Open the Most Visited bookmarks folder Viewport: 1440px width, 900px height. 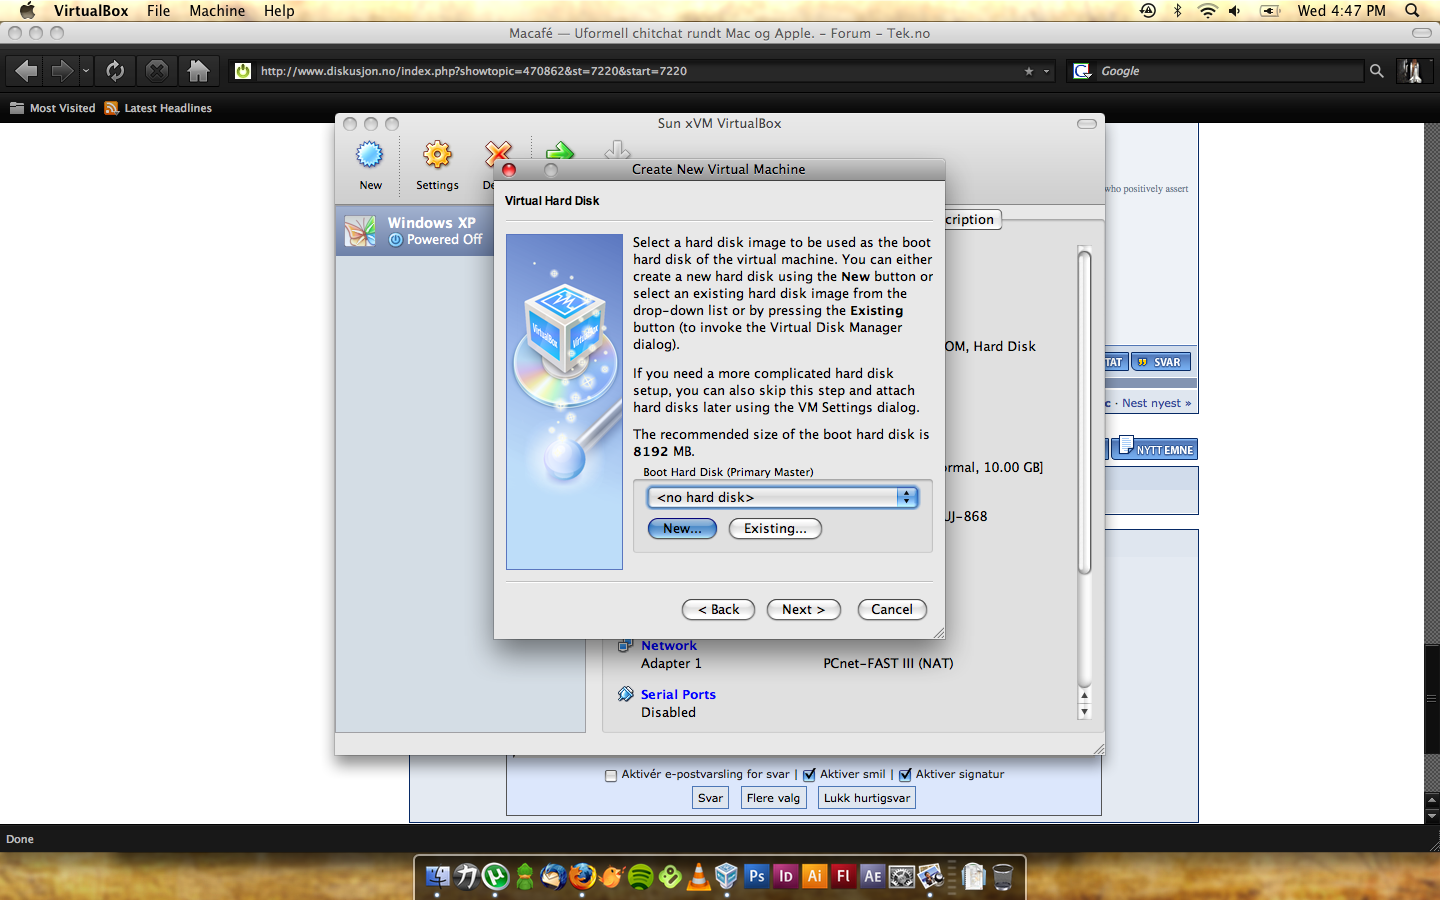(x=53, y=108)
